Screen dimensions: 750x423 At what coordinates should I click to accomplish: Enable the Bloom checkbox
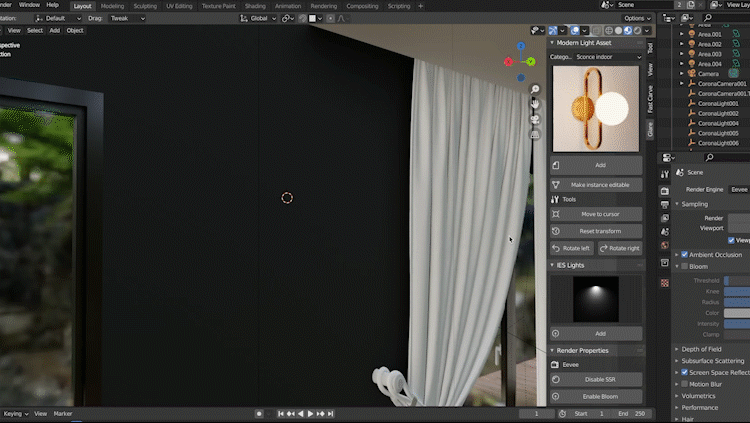(684, 266)
